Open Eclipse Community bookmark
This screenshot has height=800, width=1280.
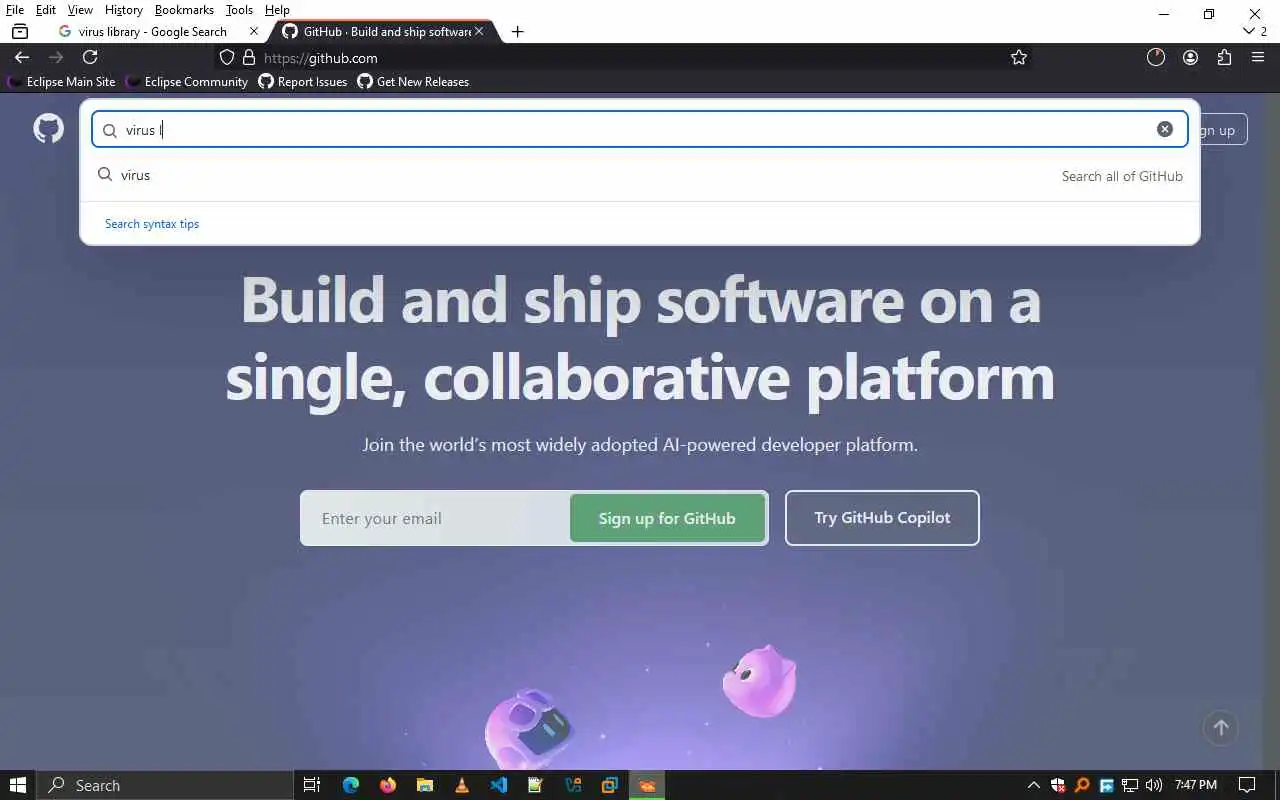coord(186,82)
